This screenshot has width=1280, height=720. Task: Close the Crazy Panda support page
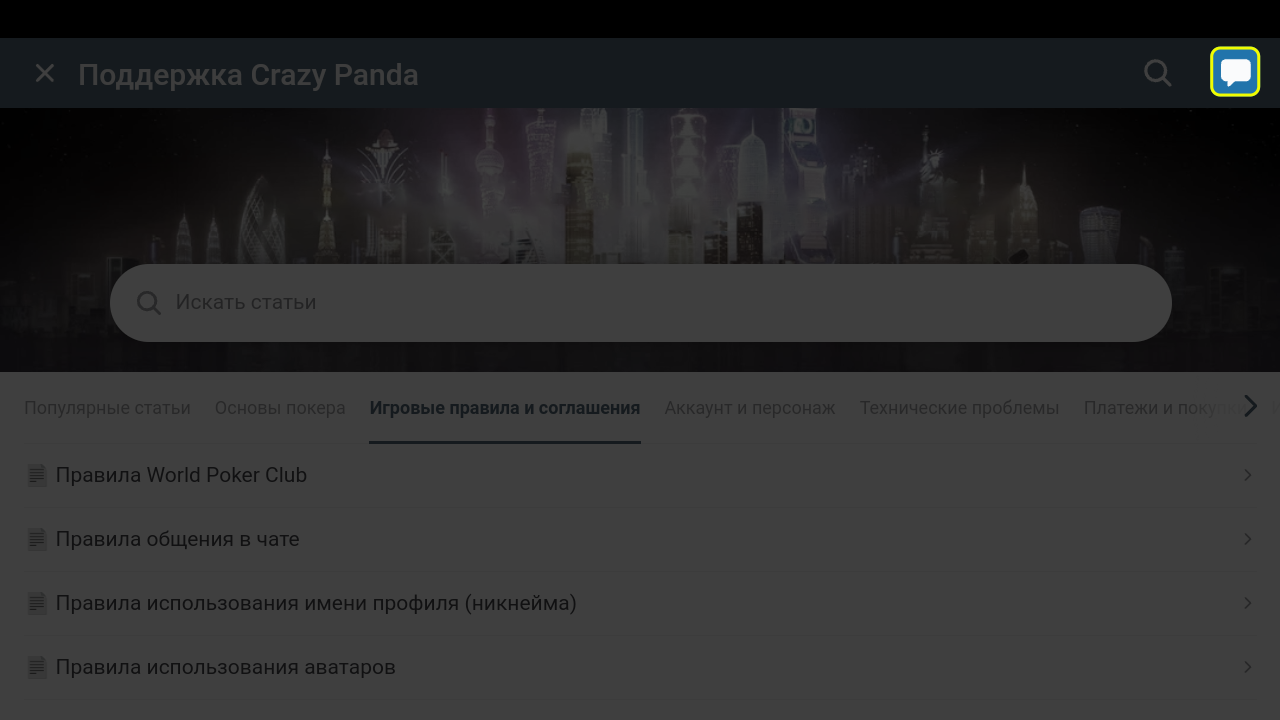[45, 73]
